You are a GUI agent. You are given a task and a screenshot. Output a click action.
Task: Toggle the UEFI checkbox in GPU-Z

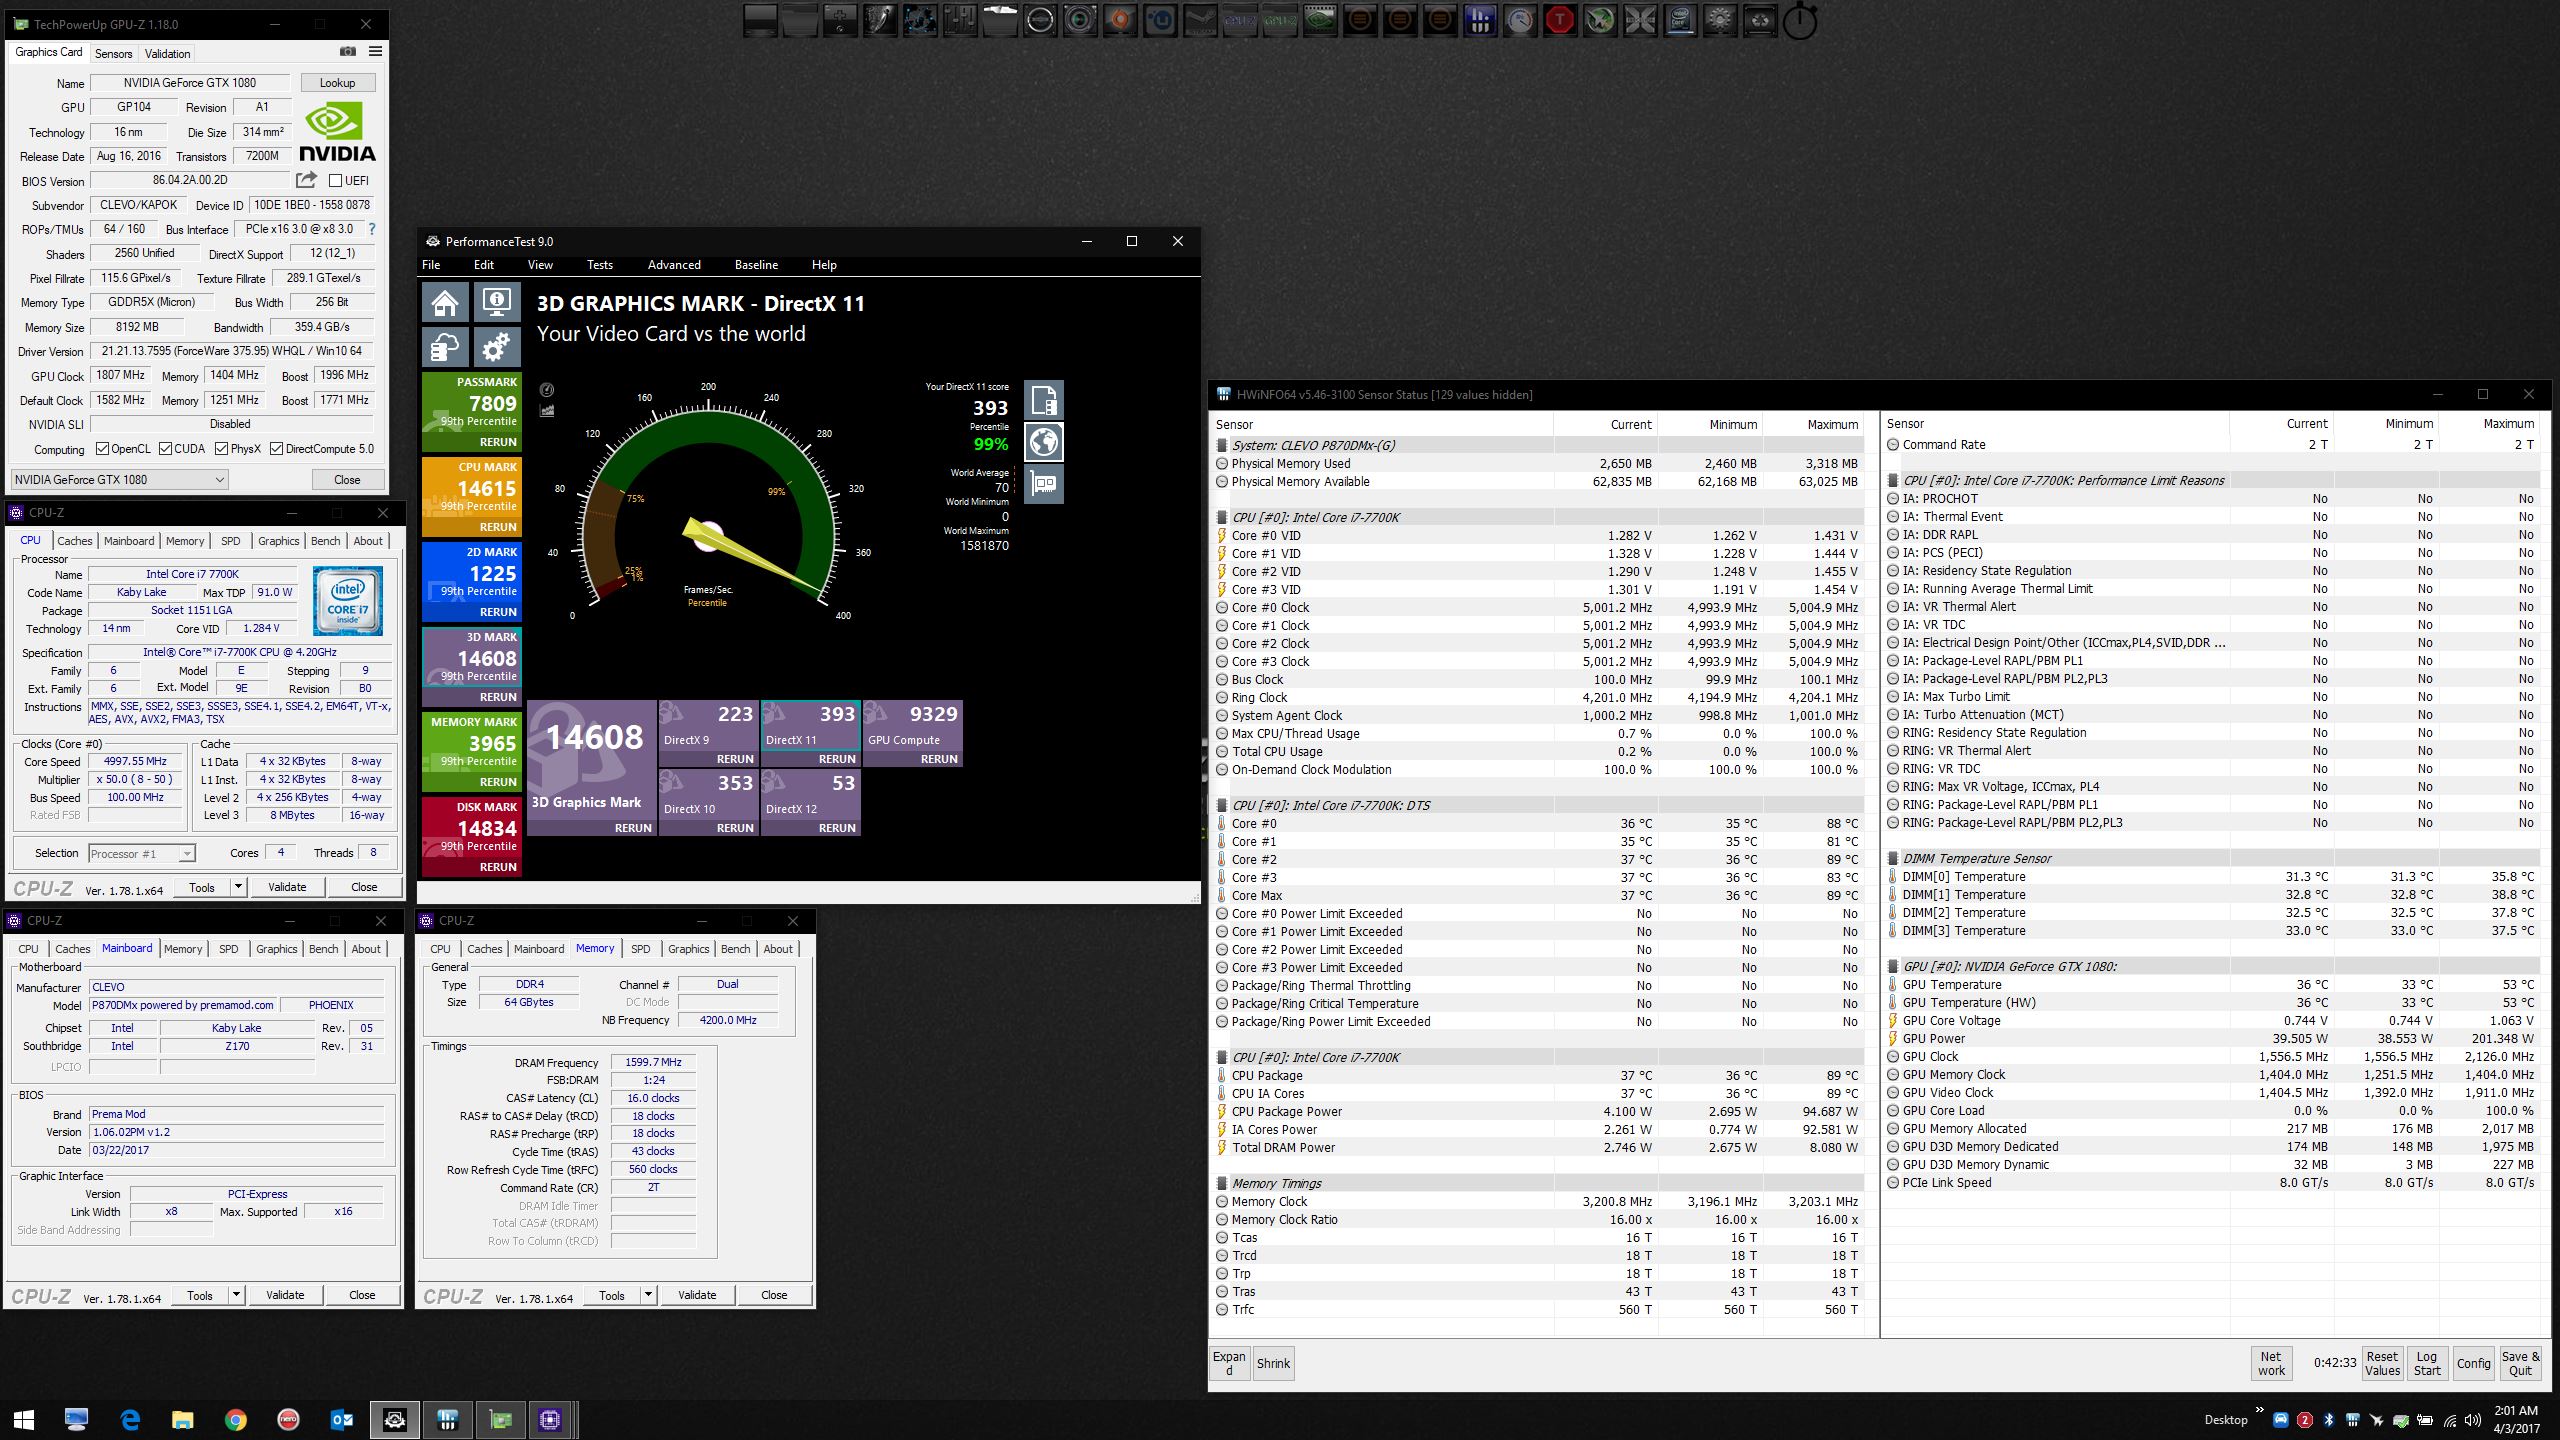pyautogui.click(x=336, y=181)
